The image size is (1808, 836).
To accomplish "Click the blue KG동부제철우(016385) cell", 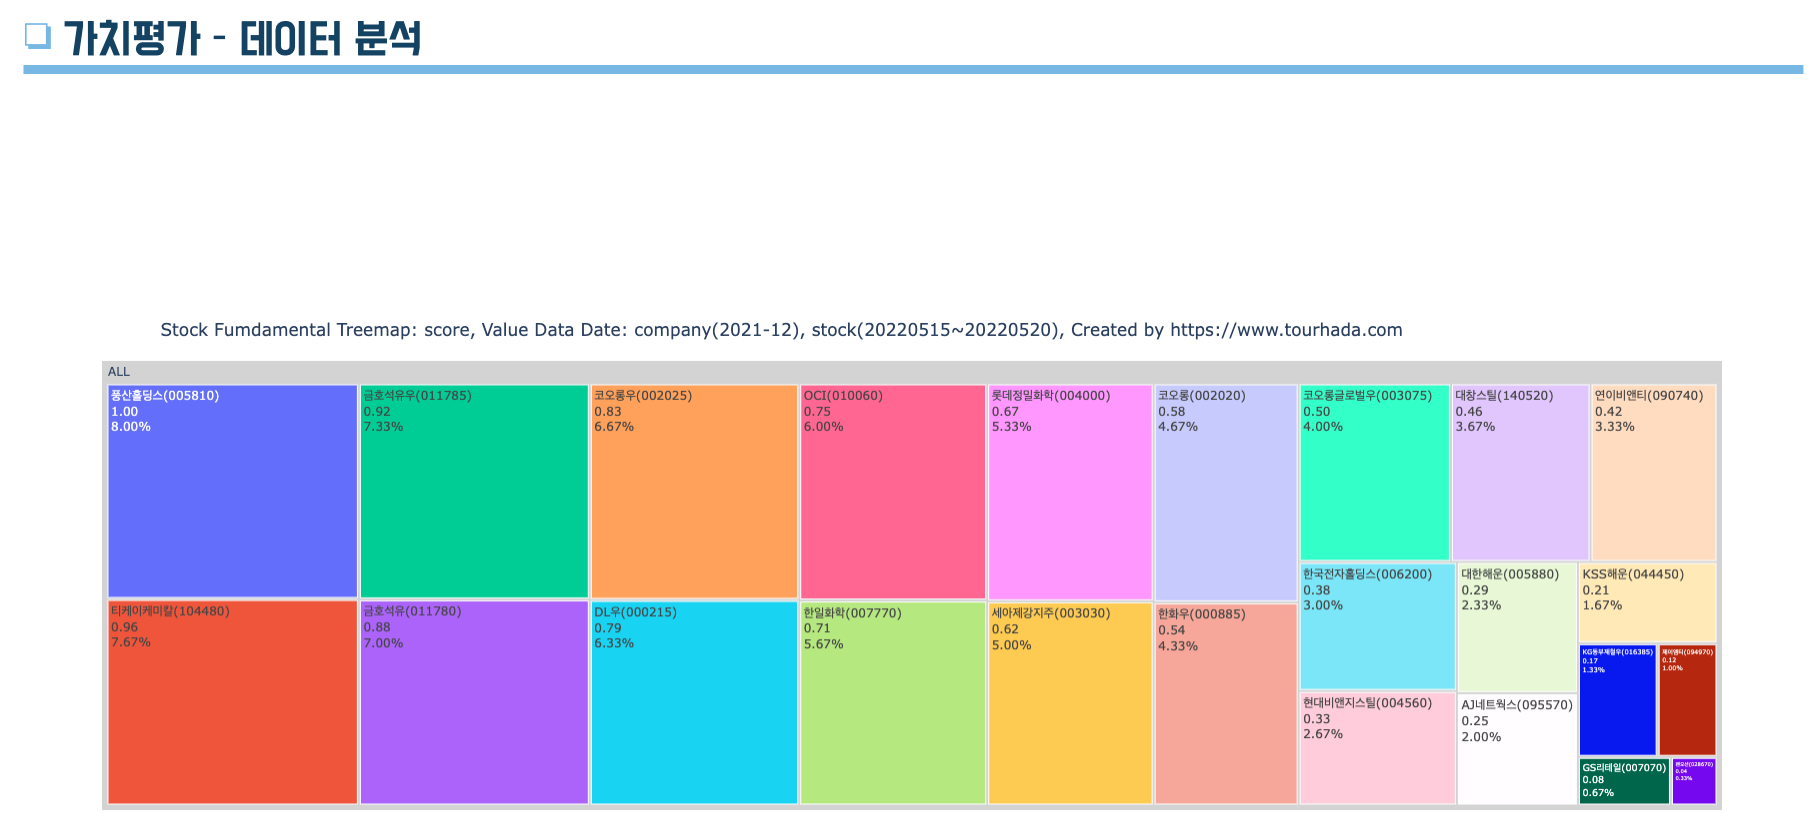I will 1618,700.
